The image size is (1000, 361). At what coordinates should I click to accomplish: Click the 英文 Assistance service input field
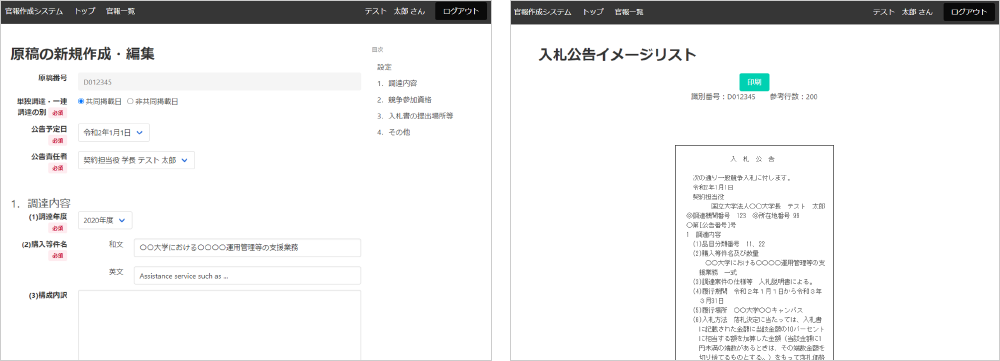(x=247, y=276)
